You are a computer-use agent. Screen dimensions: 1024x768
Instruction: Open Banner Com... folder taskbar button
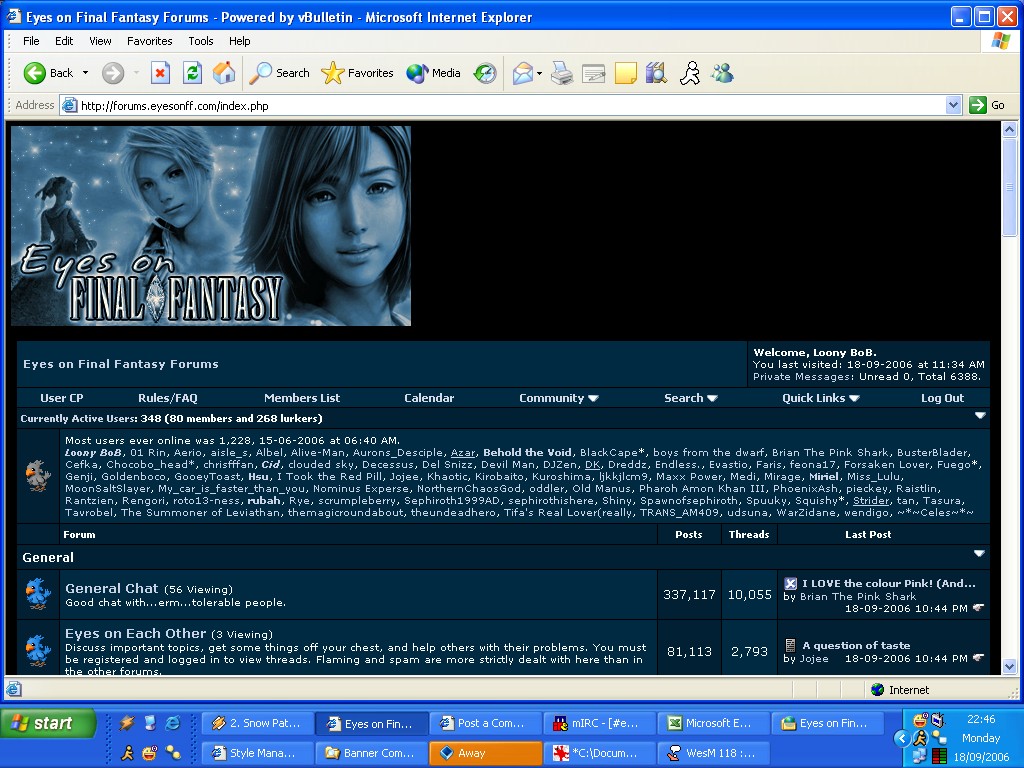point(372,753)
